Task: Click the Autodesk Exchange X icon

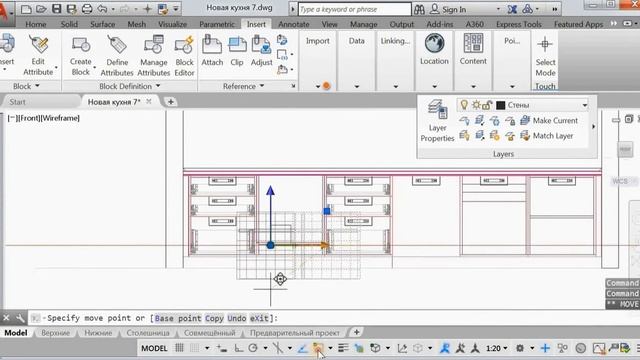Action: click(512, 9)
